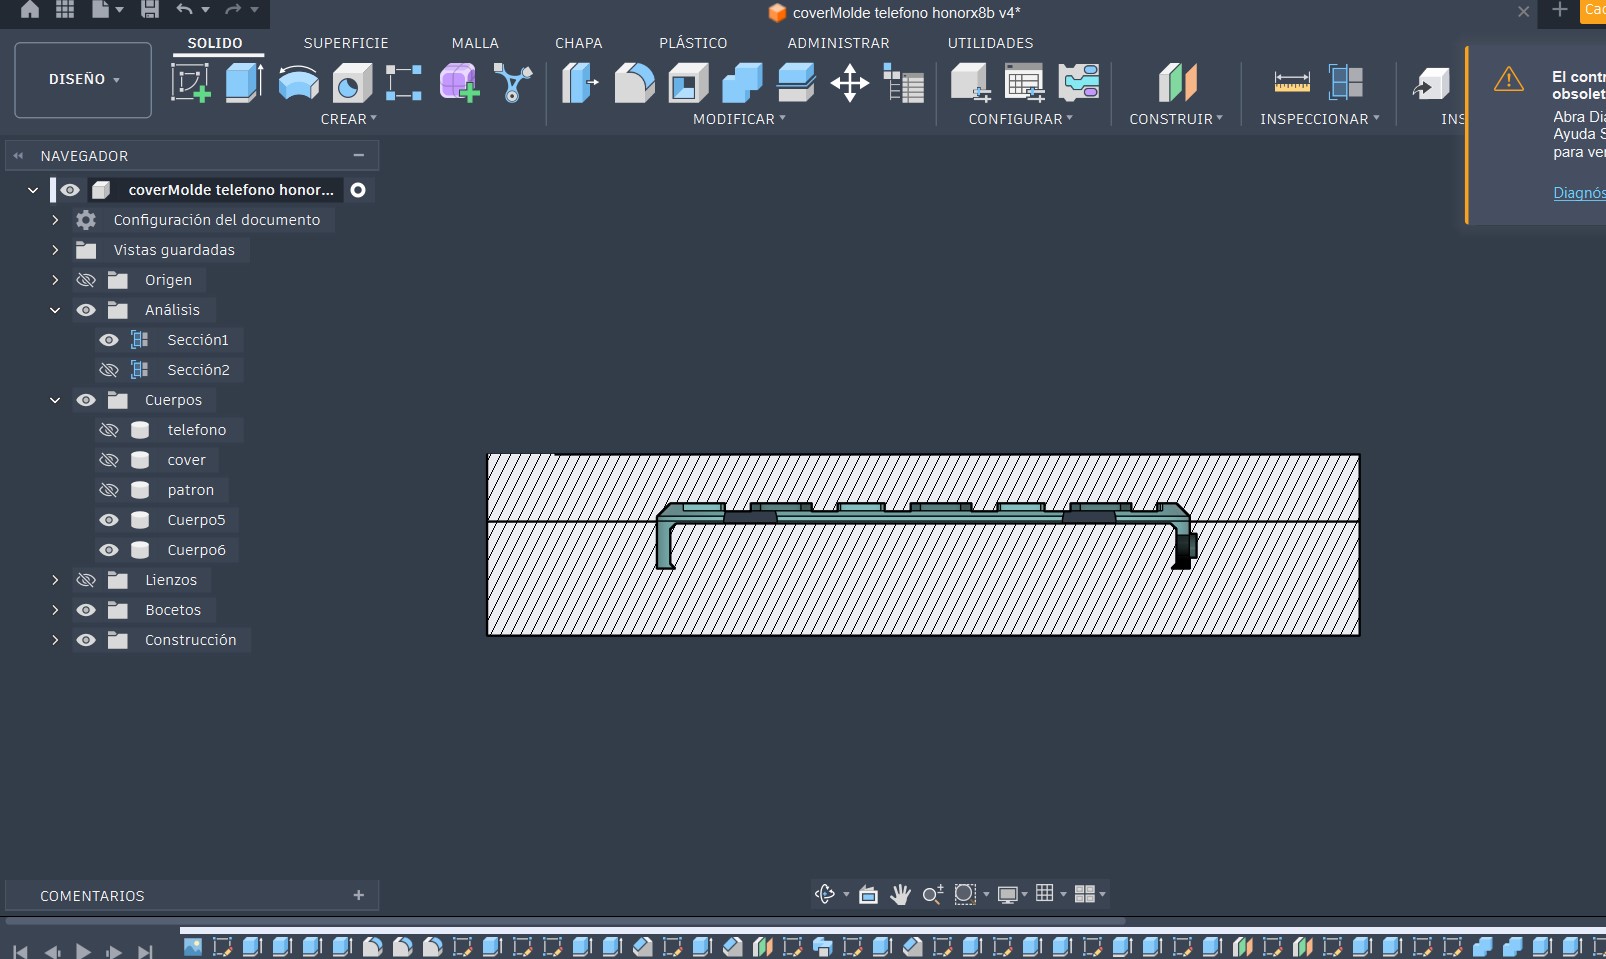Show the hidden Sección2 analysis
Viewport: 1606px width, 959px height.
coord(109,370)
